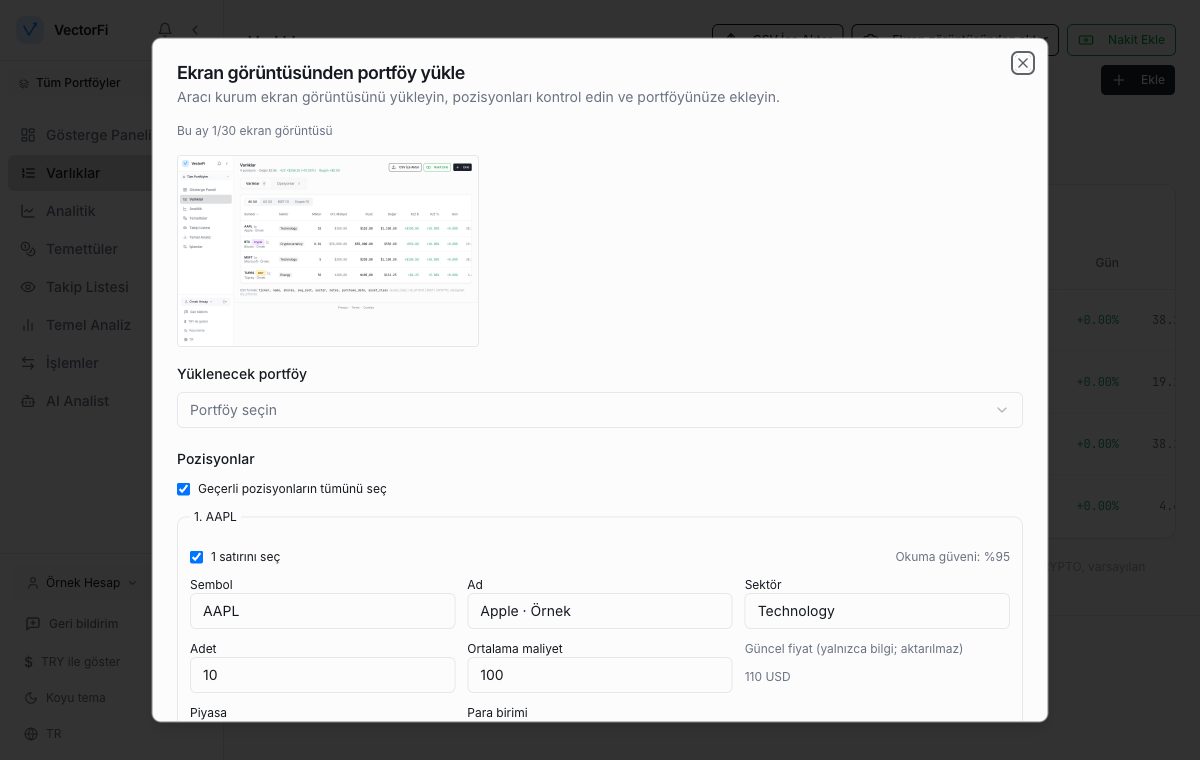The image size is (1200, 760).
Task: Click the Koyu tema moon icon
Action: 32,698
